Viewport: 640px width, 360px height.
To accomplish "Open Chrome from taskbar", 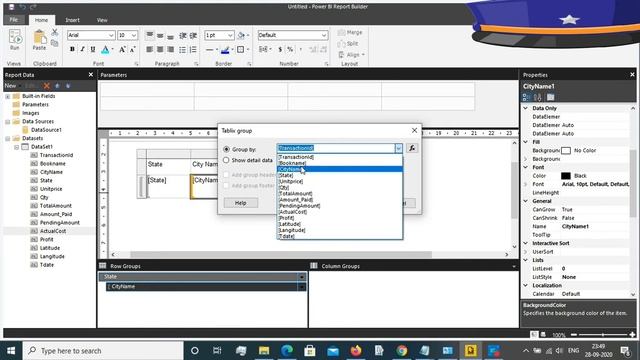I will tap(402, 351).
